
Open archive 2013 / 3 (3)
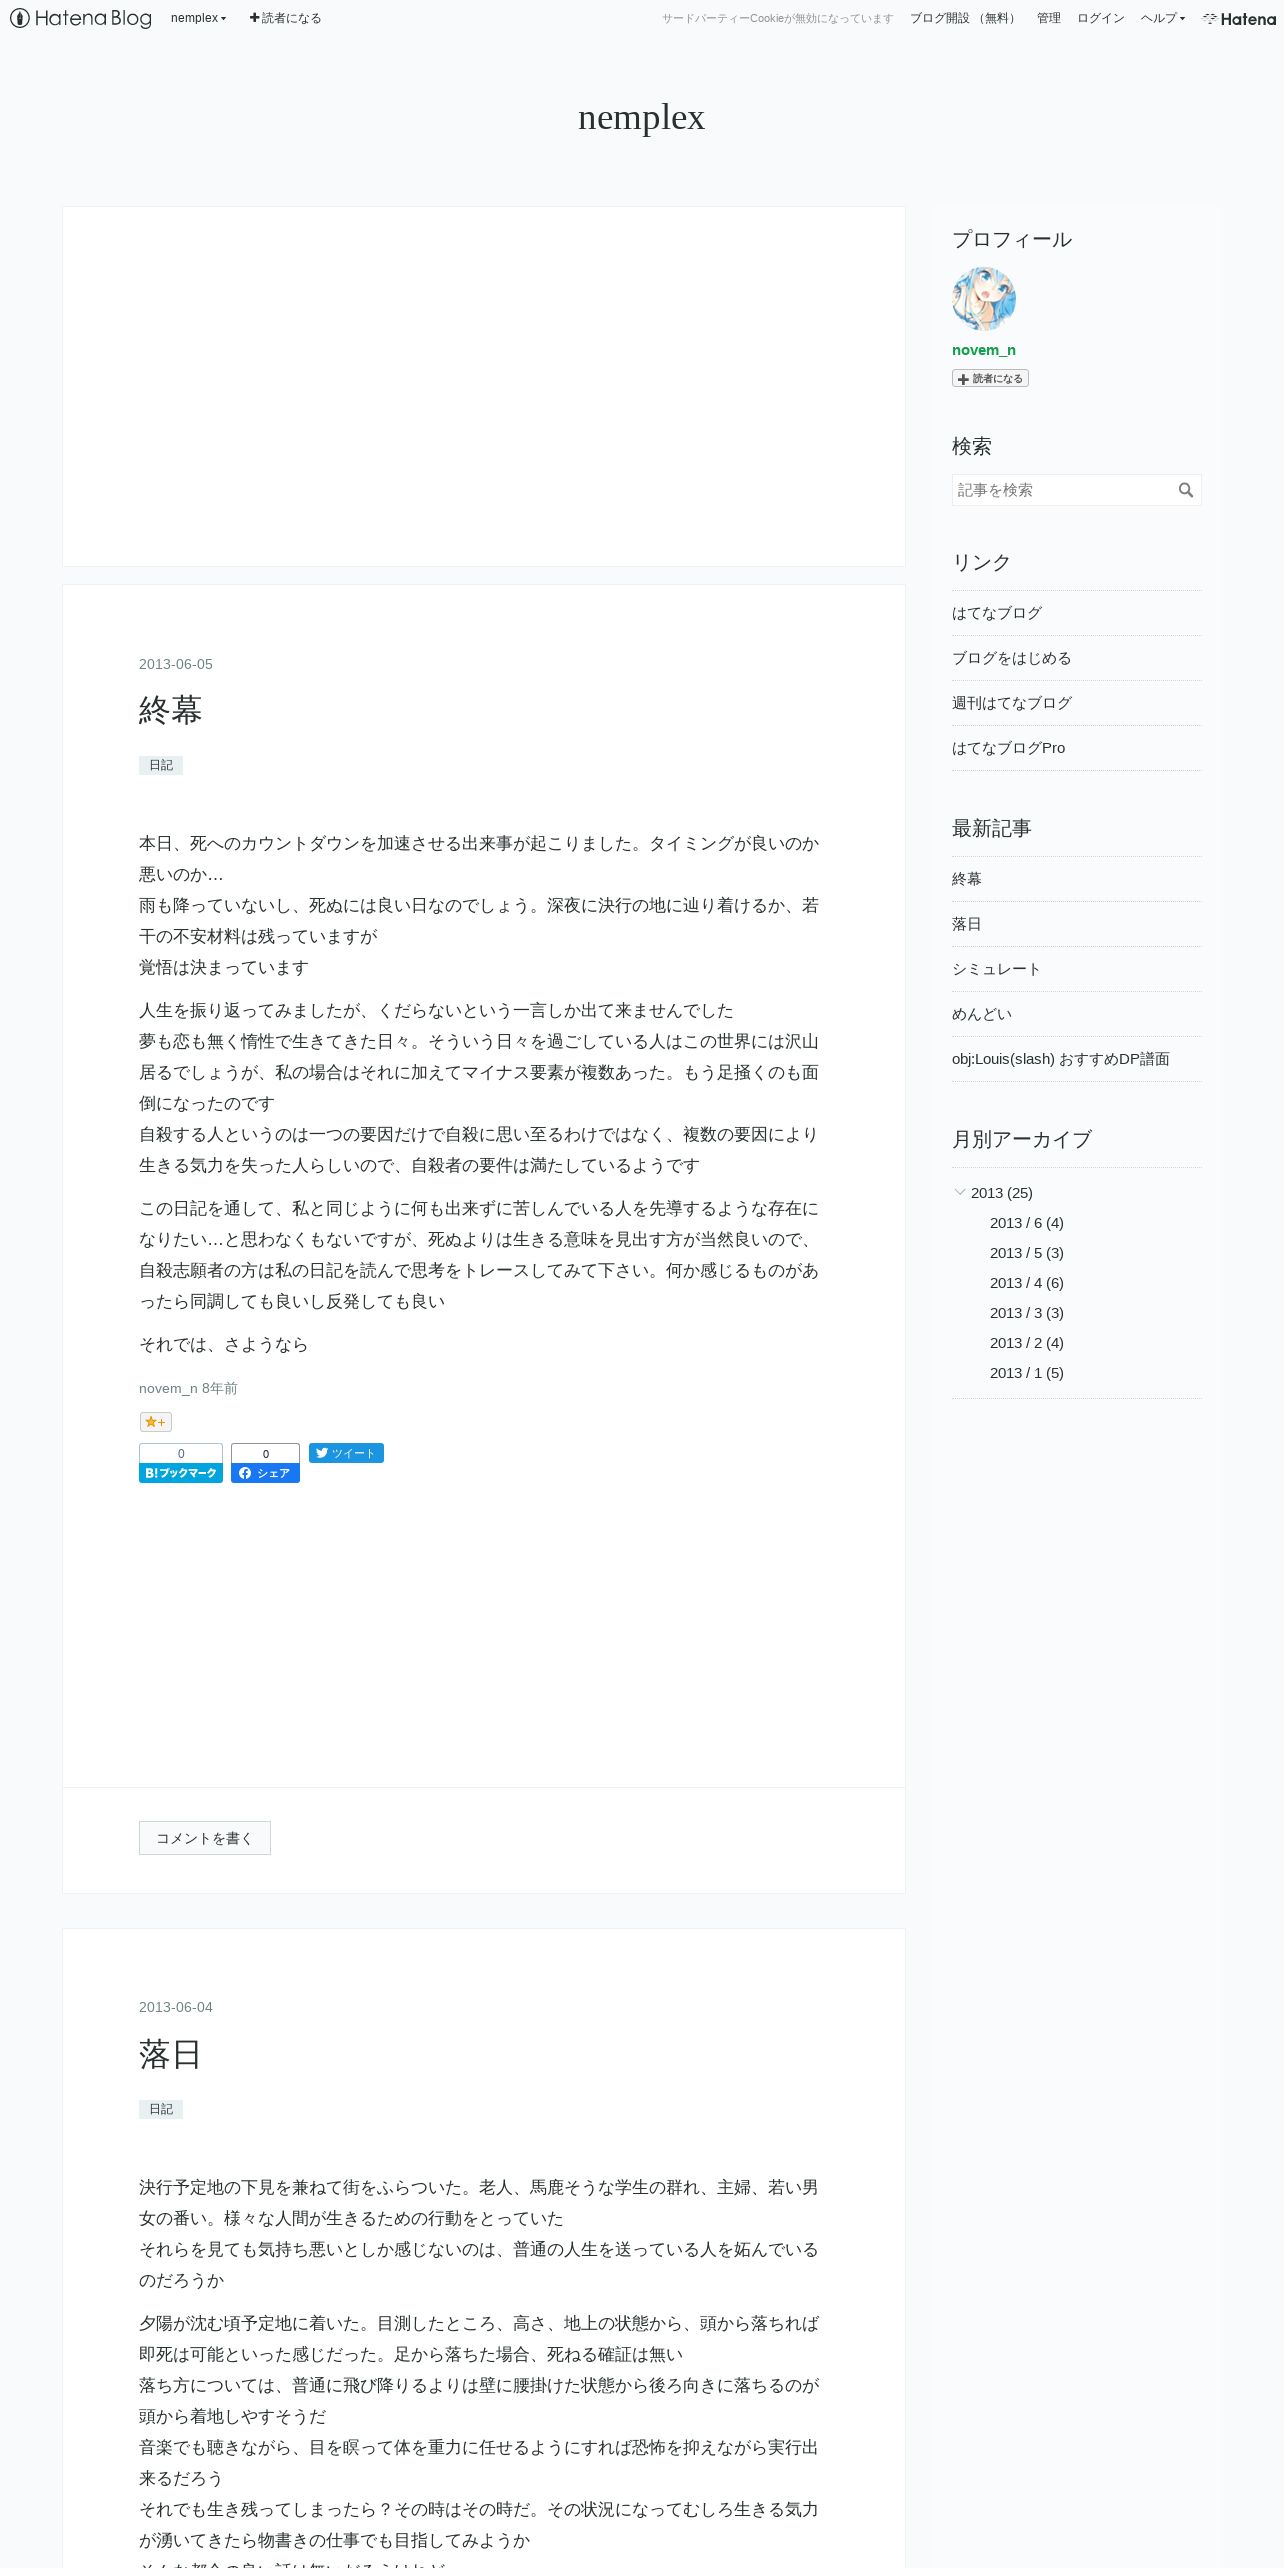click(1026, 1313)
